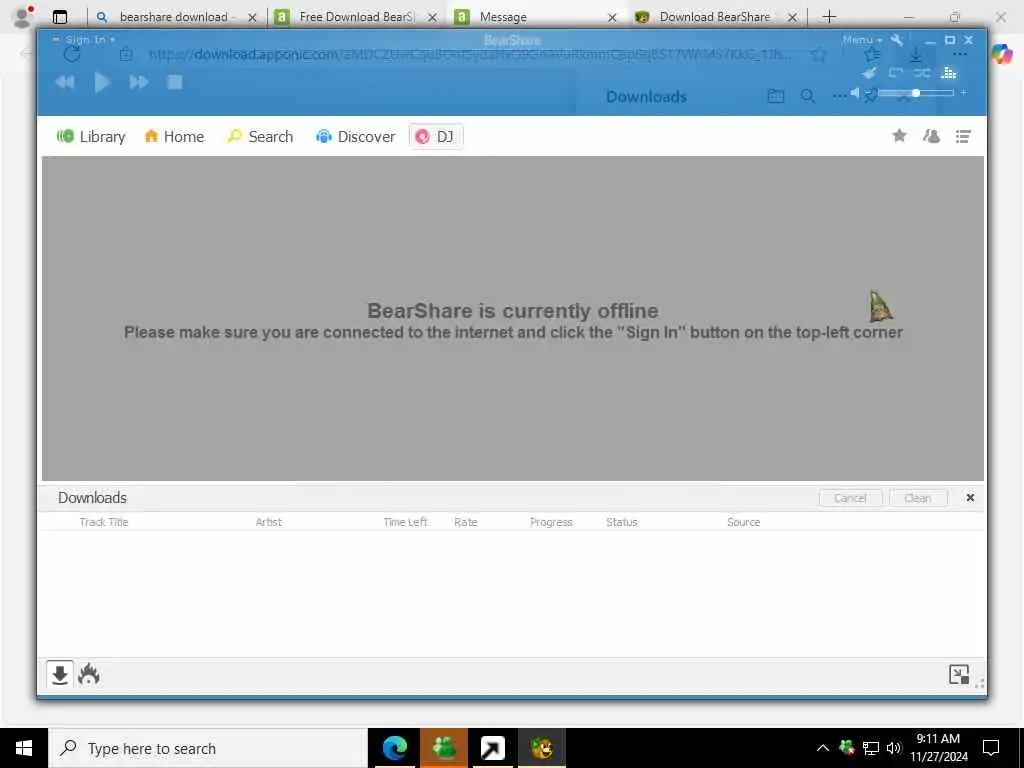Click the Rate column header
1024x768 pixels.
(466, 522)
